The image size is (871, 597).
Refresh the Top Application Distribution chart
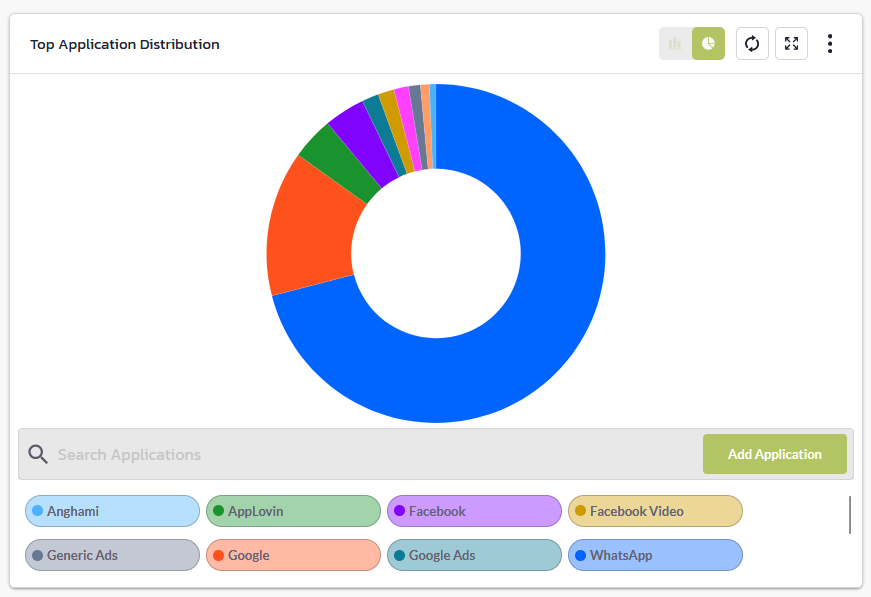point(752,43)
